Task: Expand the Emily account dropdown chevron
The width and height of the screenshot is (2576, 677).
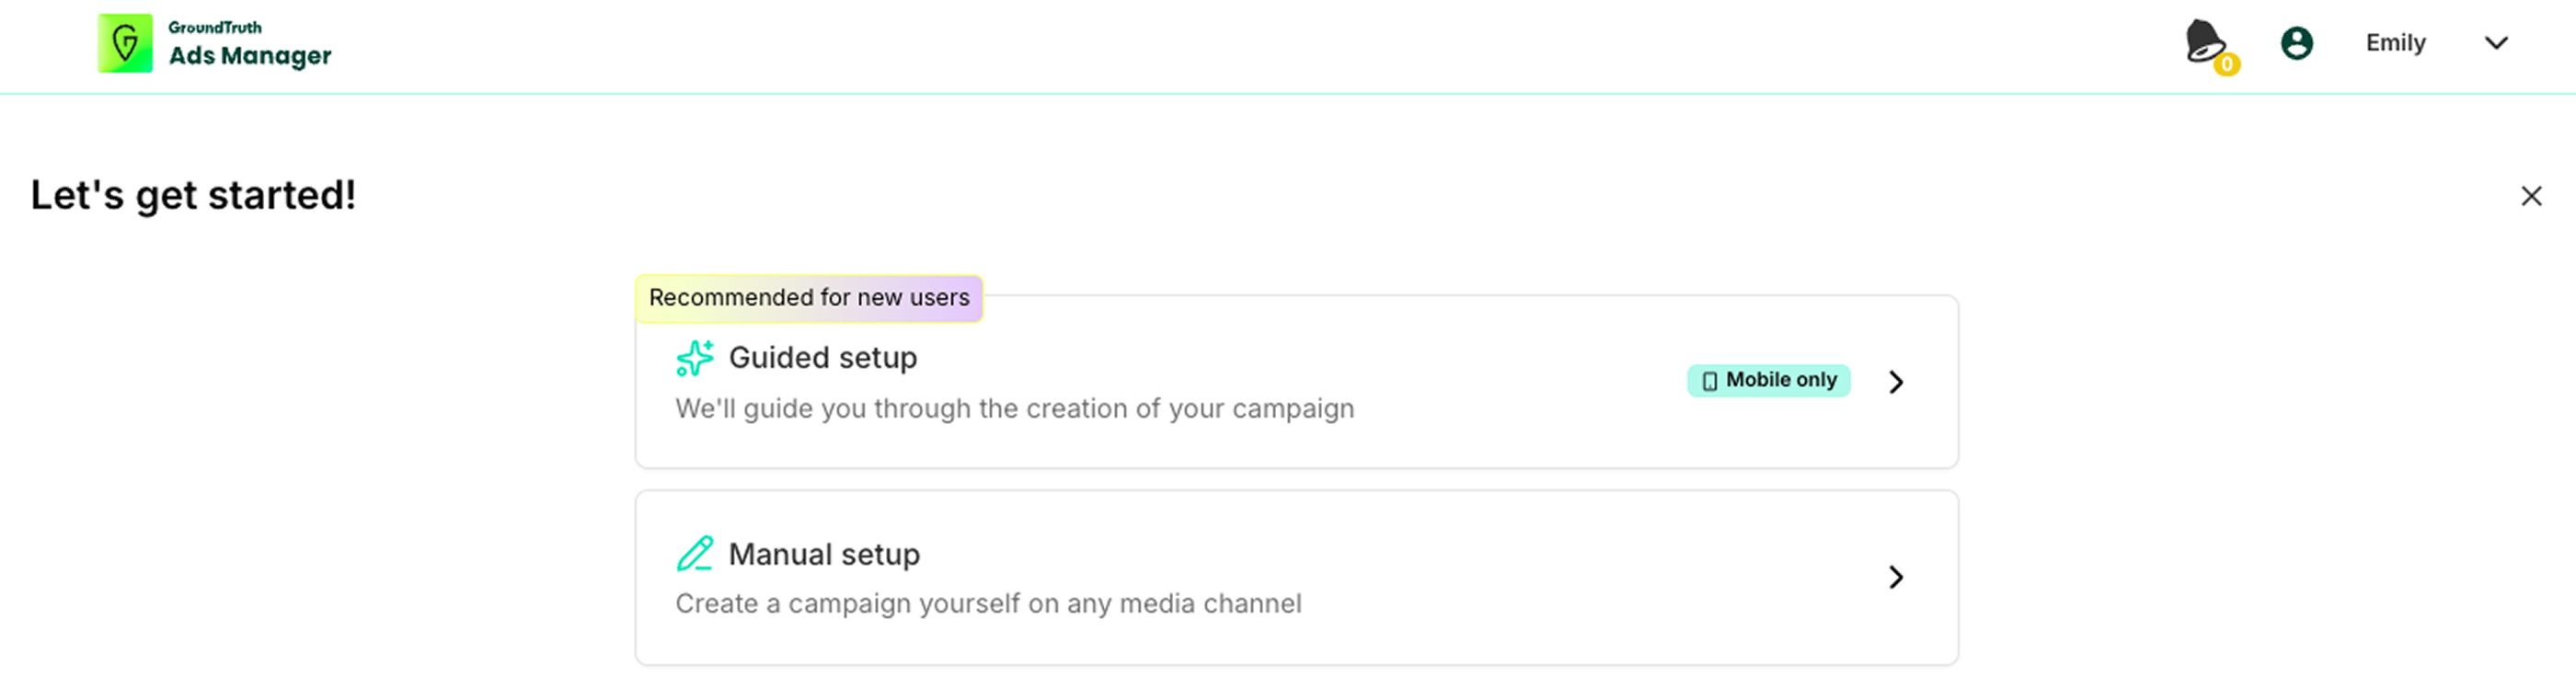Action: coord(2496,43)
